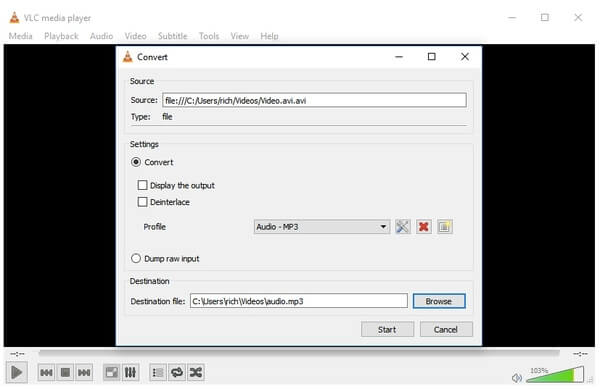The width and height of the screenshot is (600, 389).
Task: Enable Display the output checkbox
Action: (x=142, y=185)
